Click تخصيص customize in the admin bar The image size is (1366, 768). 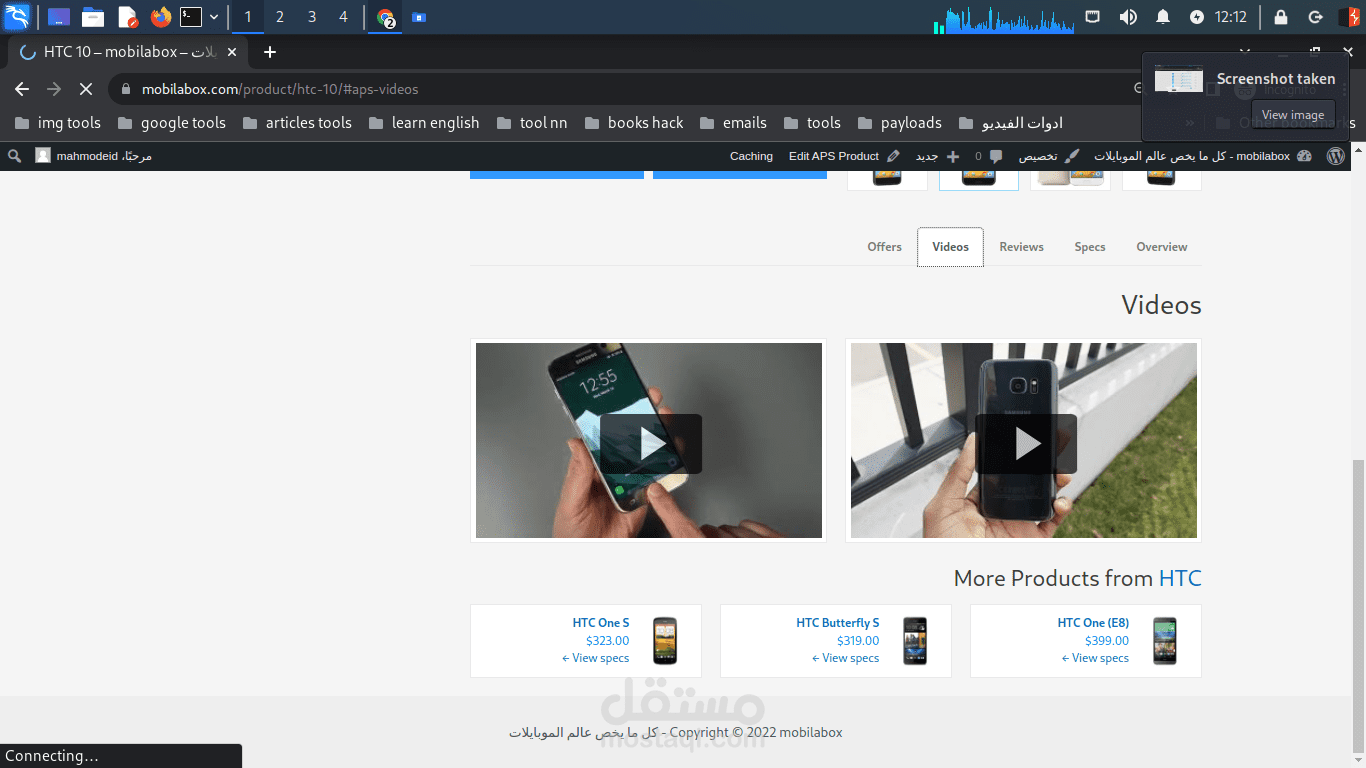[x=1049, y=156]
